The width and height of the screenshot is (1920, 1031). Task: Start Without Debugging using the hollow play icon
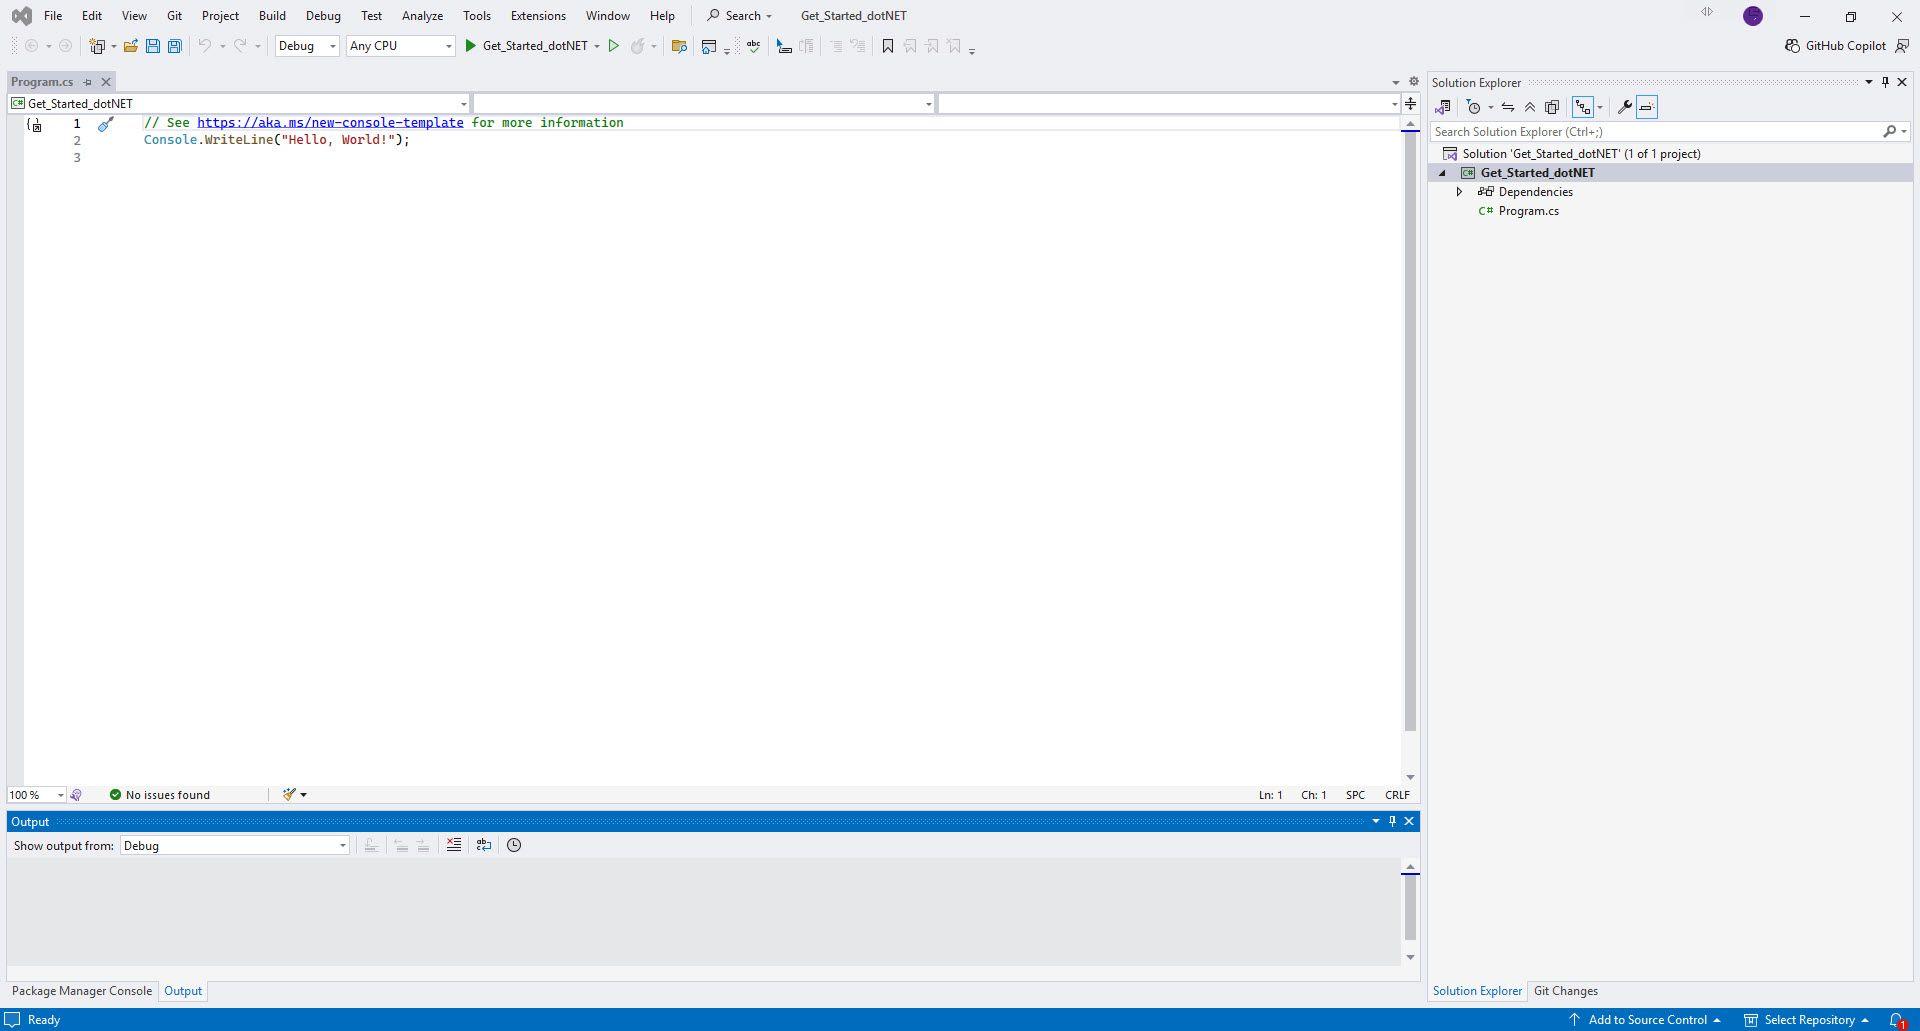(614, 46)
